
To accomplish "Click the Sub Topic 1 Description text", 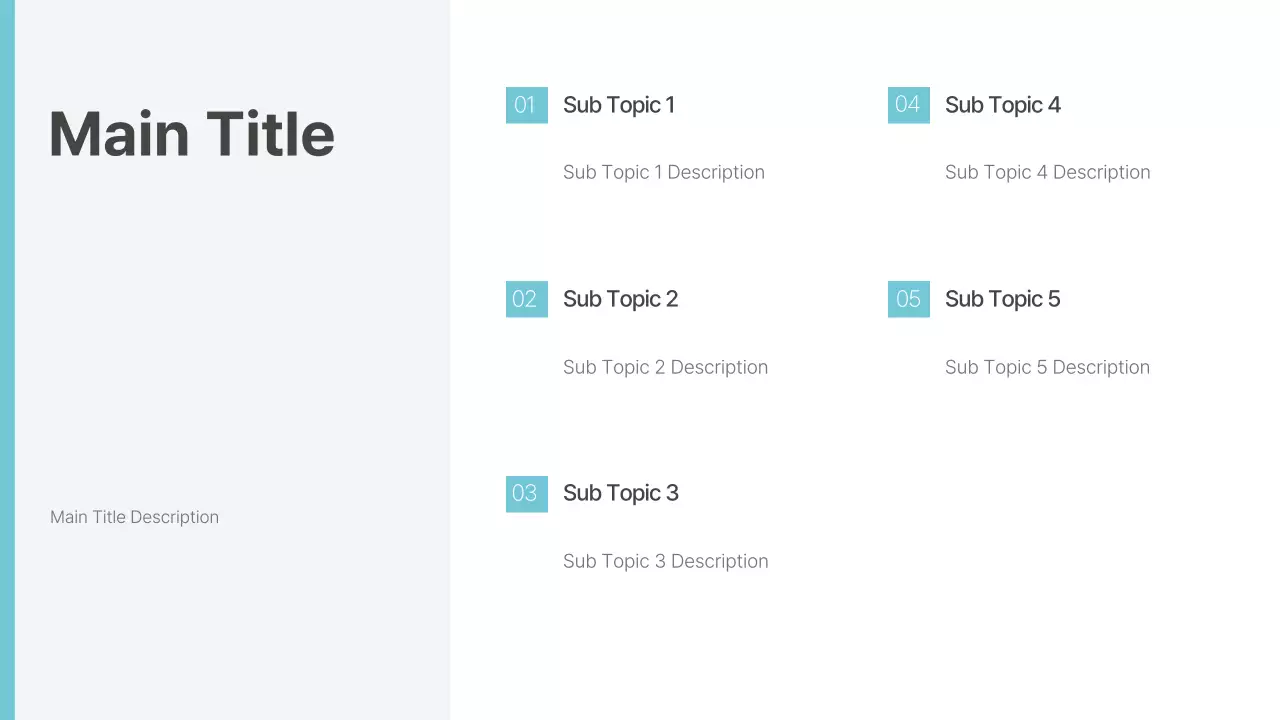I will point(663,172).
